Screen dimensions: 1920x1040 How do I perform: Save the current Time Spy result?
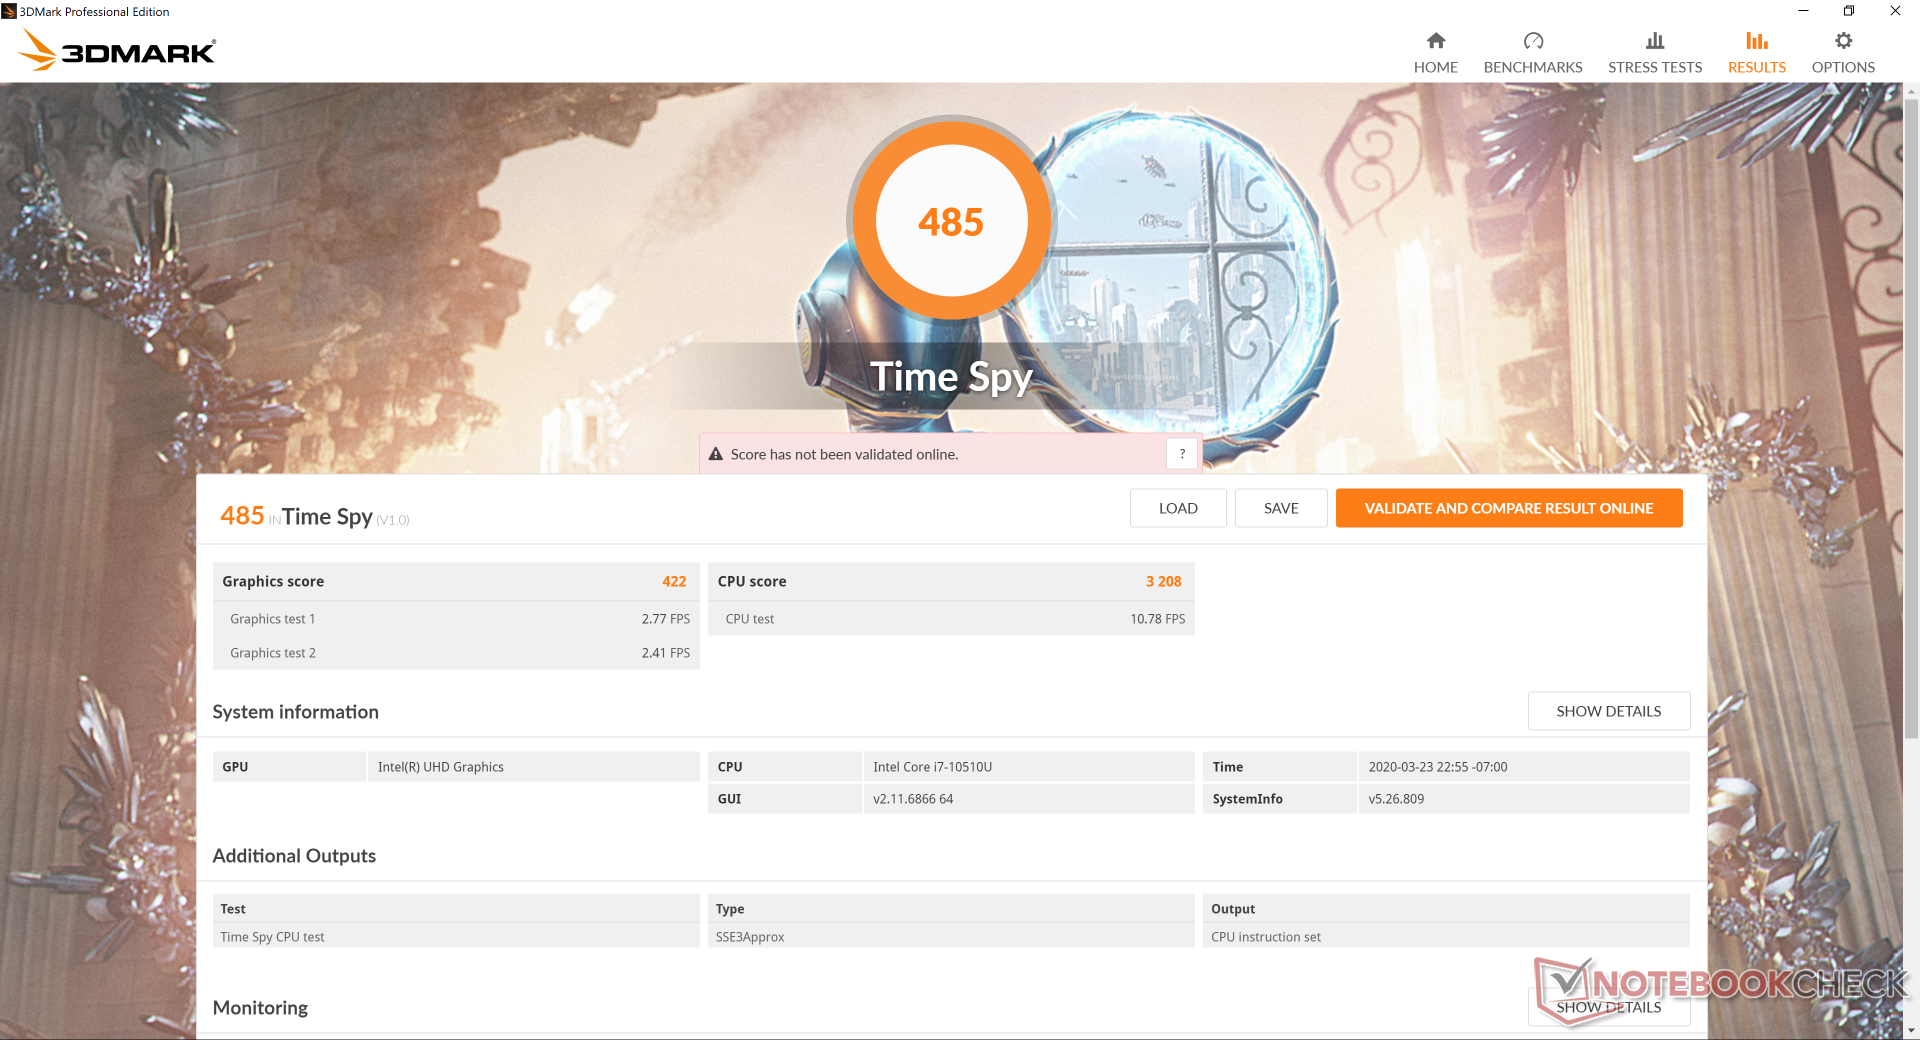click(x=1281, y=508)
